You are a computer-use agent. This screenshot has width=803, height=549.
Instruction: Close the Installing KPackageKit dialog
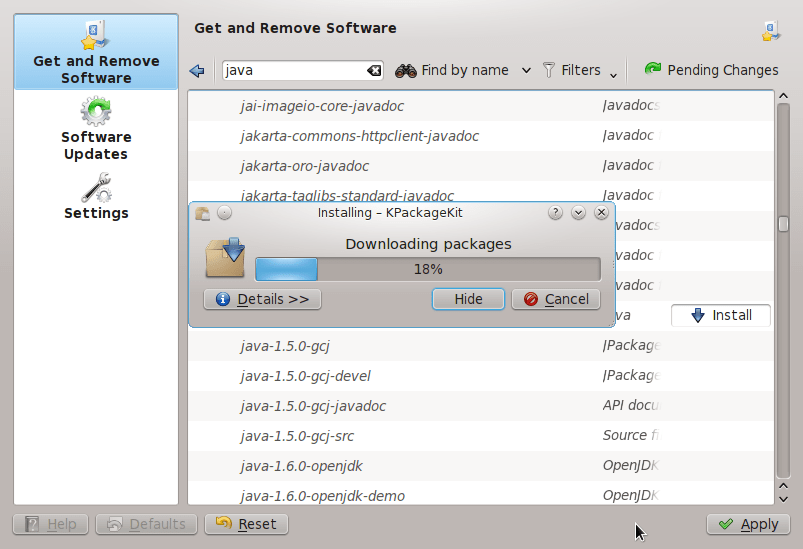601,213
